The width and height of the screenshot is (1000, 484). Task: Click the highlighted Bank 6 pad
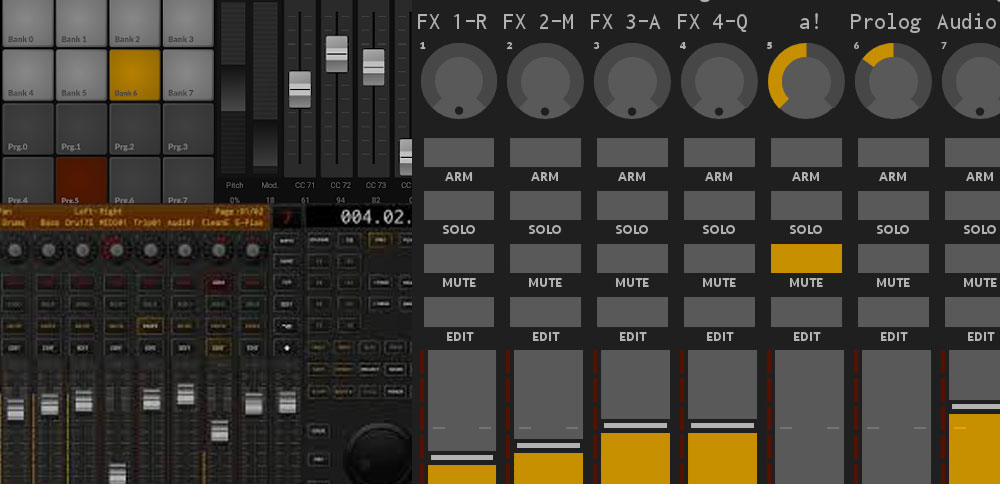click(135, 75)
